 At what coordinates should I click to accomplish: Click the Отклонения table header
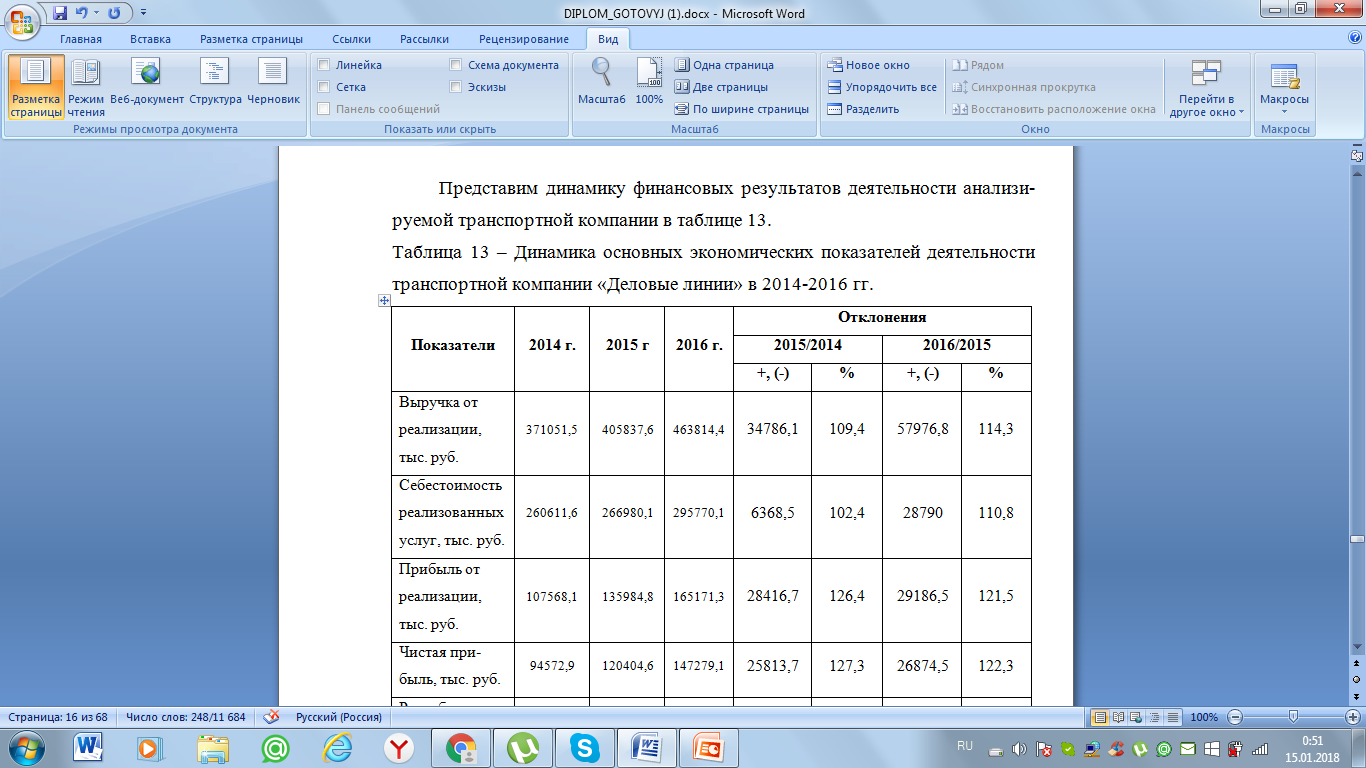coord(883,318)
